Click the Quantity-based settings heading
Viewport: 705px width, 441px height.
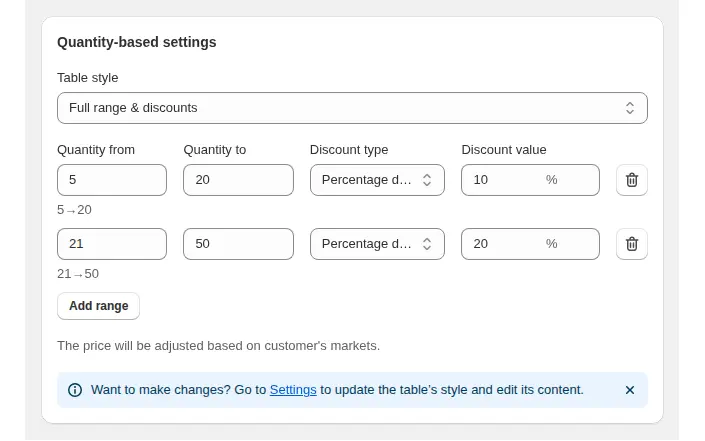pos(137,42)
